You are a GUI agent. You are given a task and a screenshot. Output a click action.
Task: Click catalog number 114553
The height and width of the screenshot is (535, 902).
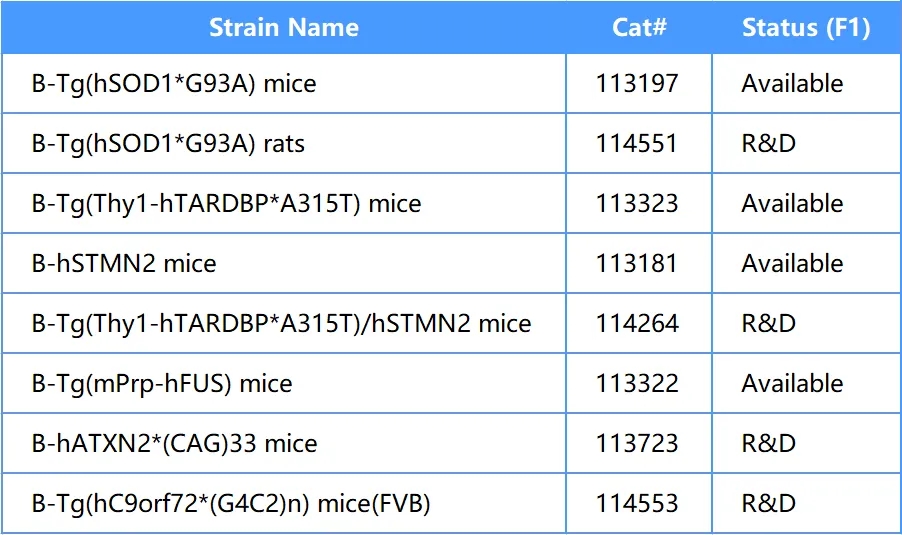(637, 504)
